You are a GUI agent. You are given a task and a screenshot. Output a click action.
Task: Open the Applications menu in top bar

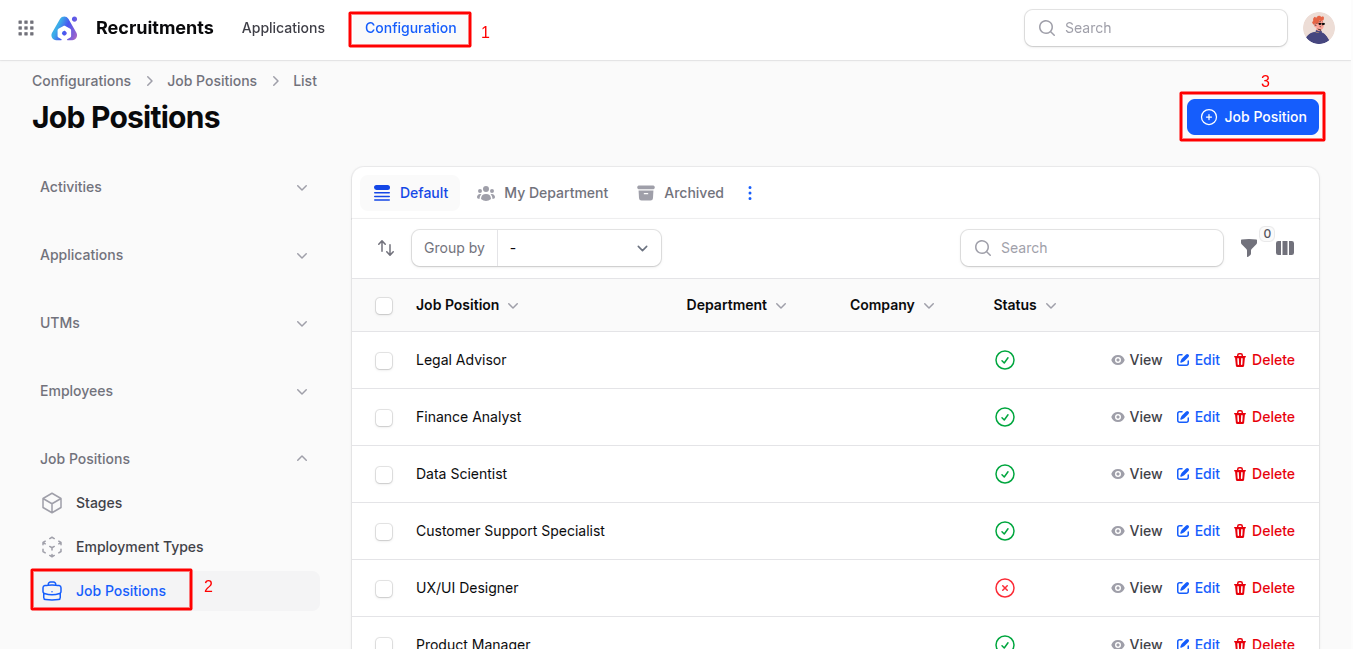[x=283, y=28]
